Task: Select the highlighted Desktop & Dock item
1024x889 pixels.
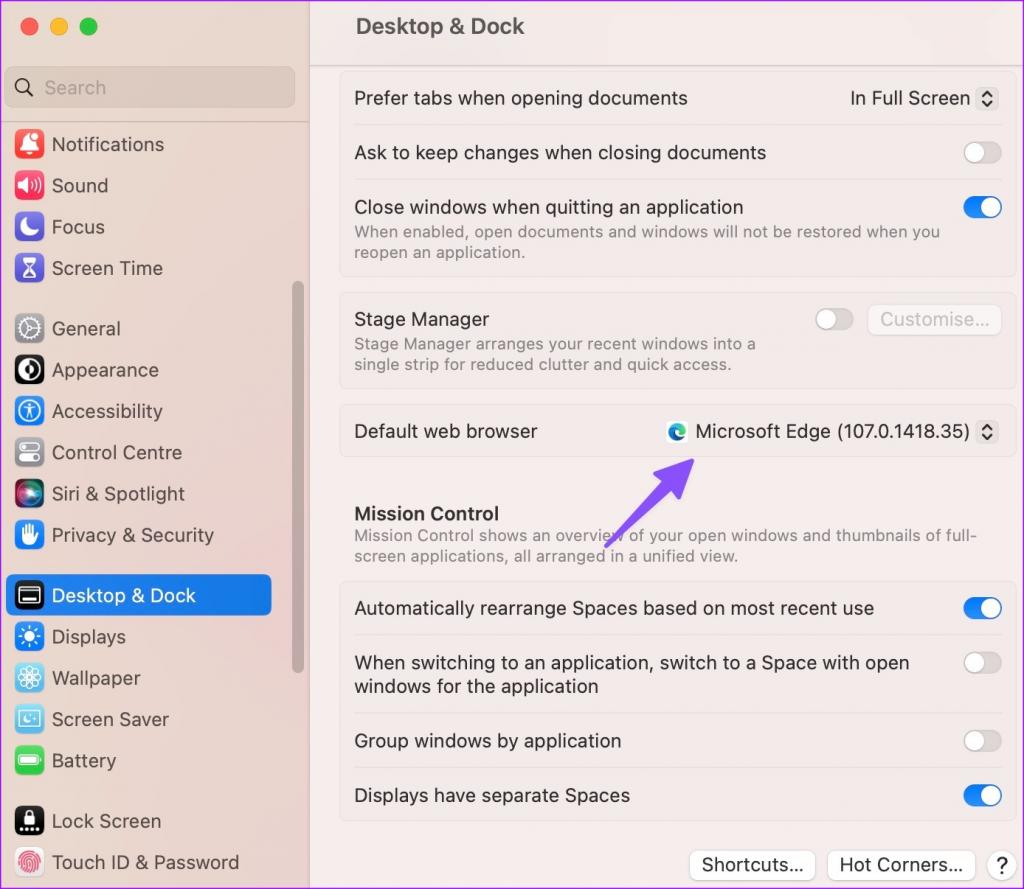Action: [138, 595]
